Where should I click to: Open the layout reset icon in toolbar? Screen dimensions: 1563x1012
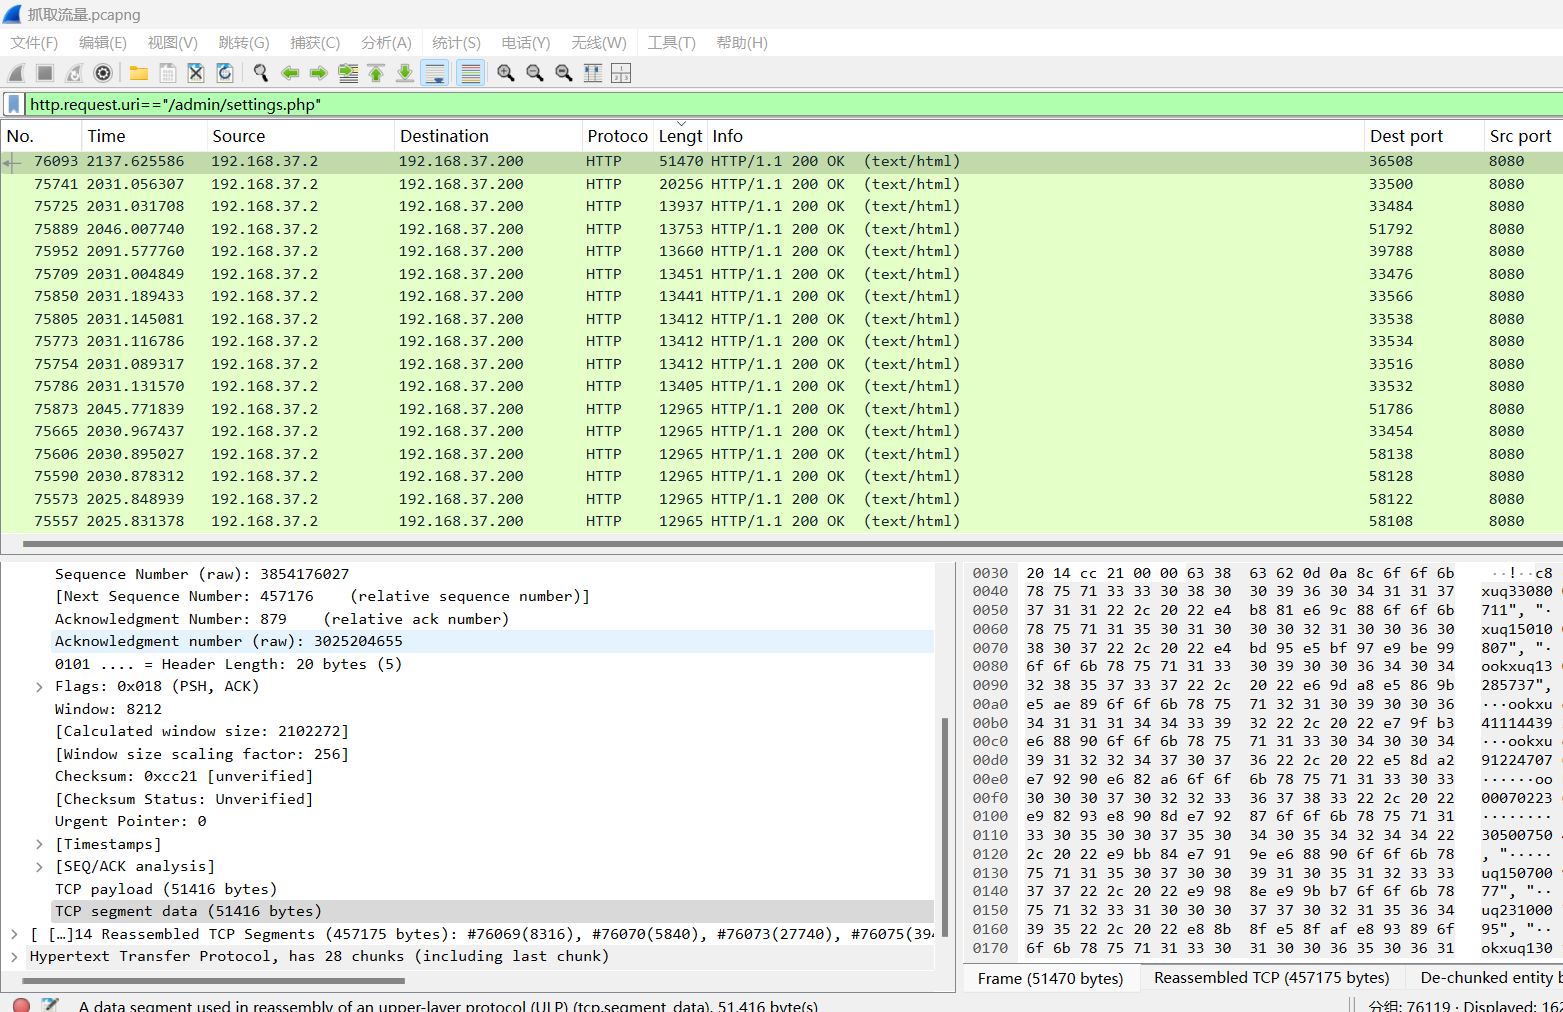tap(621, 73)
